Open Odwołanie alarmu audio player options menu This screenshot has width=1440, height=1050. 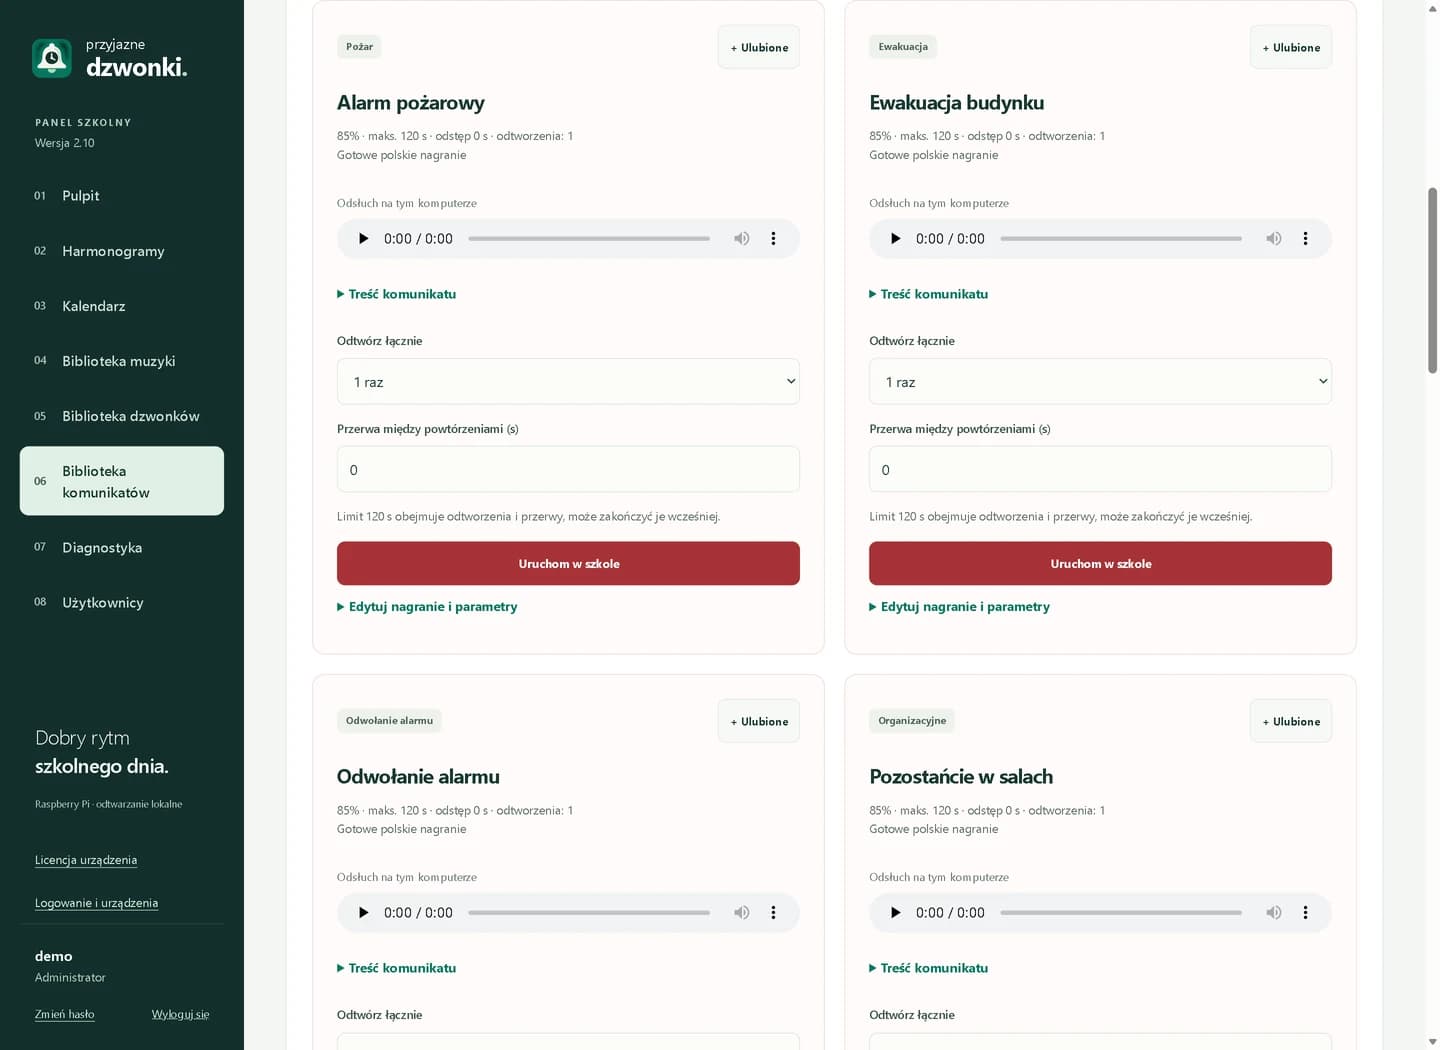coord(773,913)
